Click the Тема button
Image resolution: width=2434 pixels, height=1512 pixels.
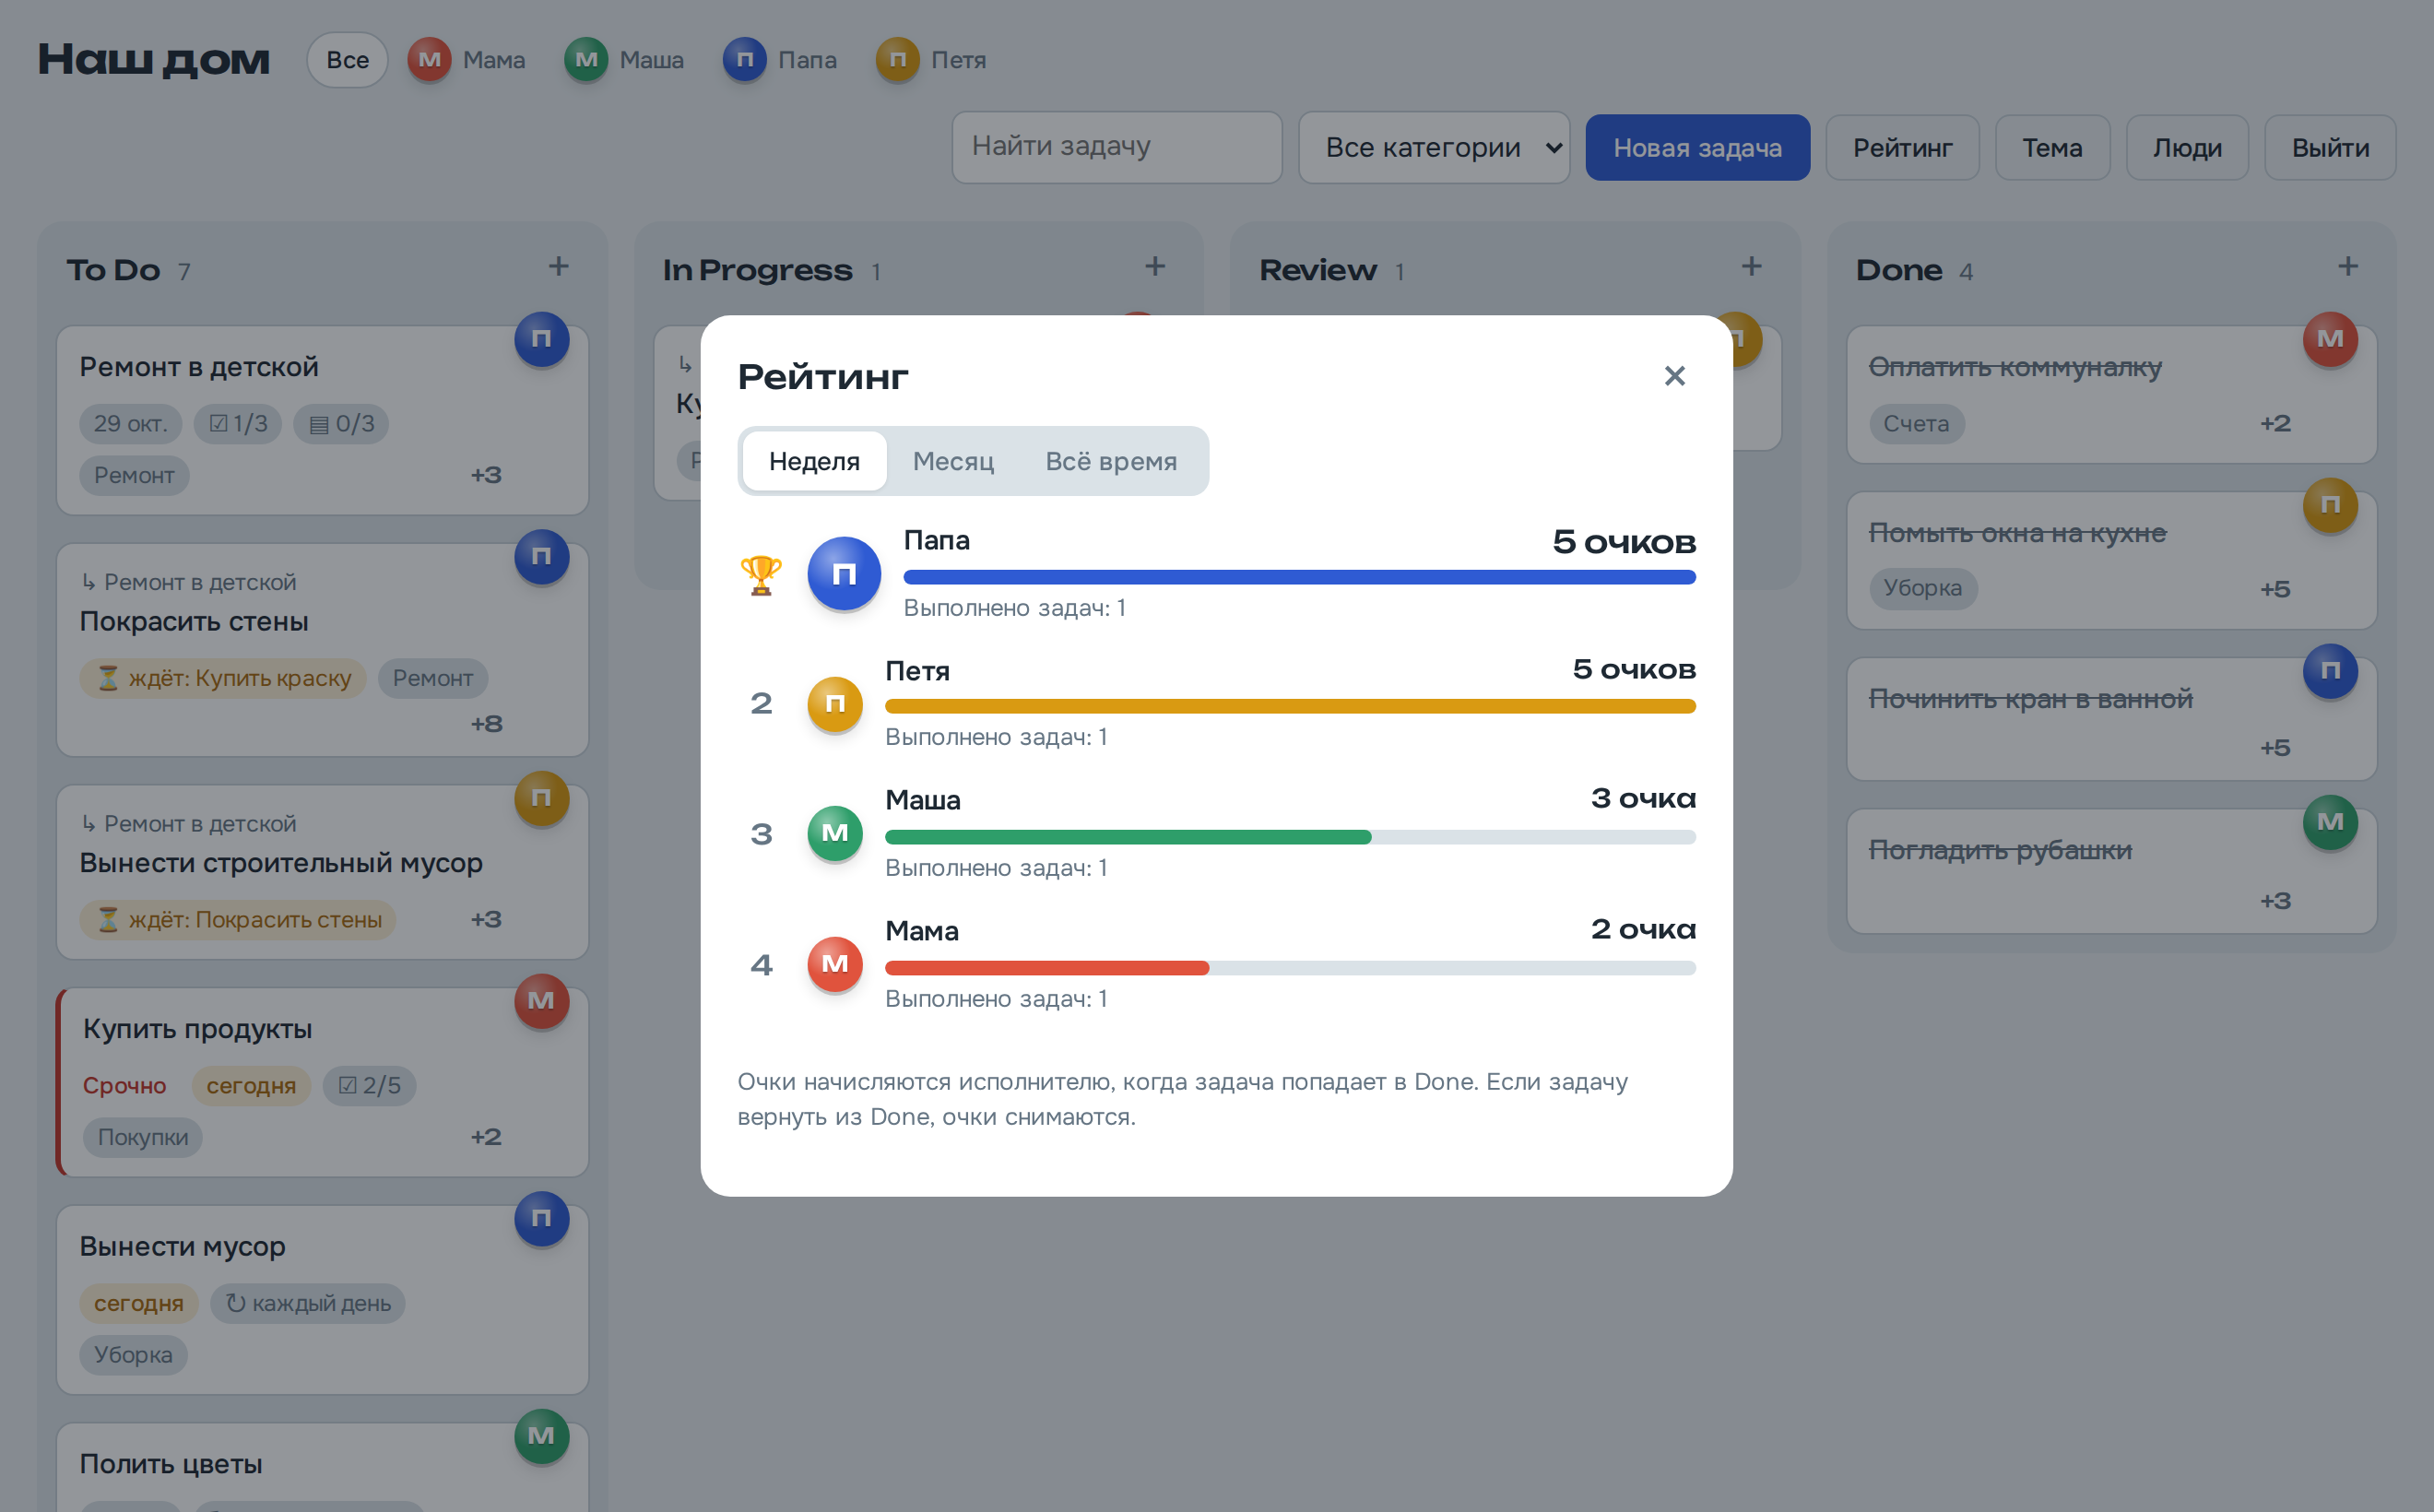tap(2052, 148)
